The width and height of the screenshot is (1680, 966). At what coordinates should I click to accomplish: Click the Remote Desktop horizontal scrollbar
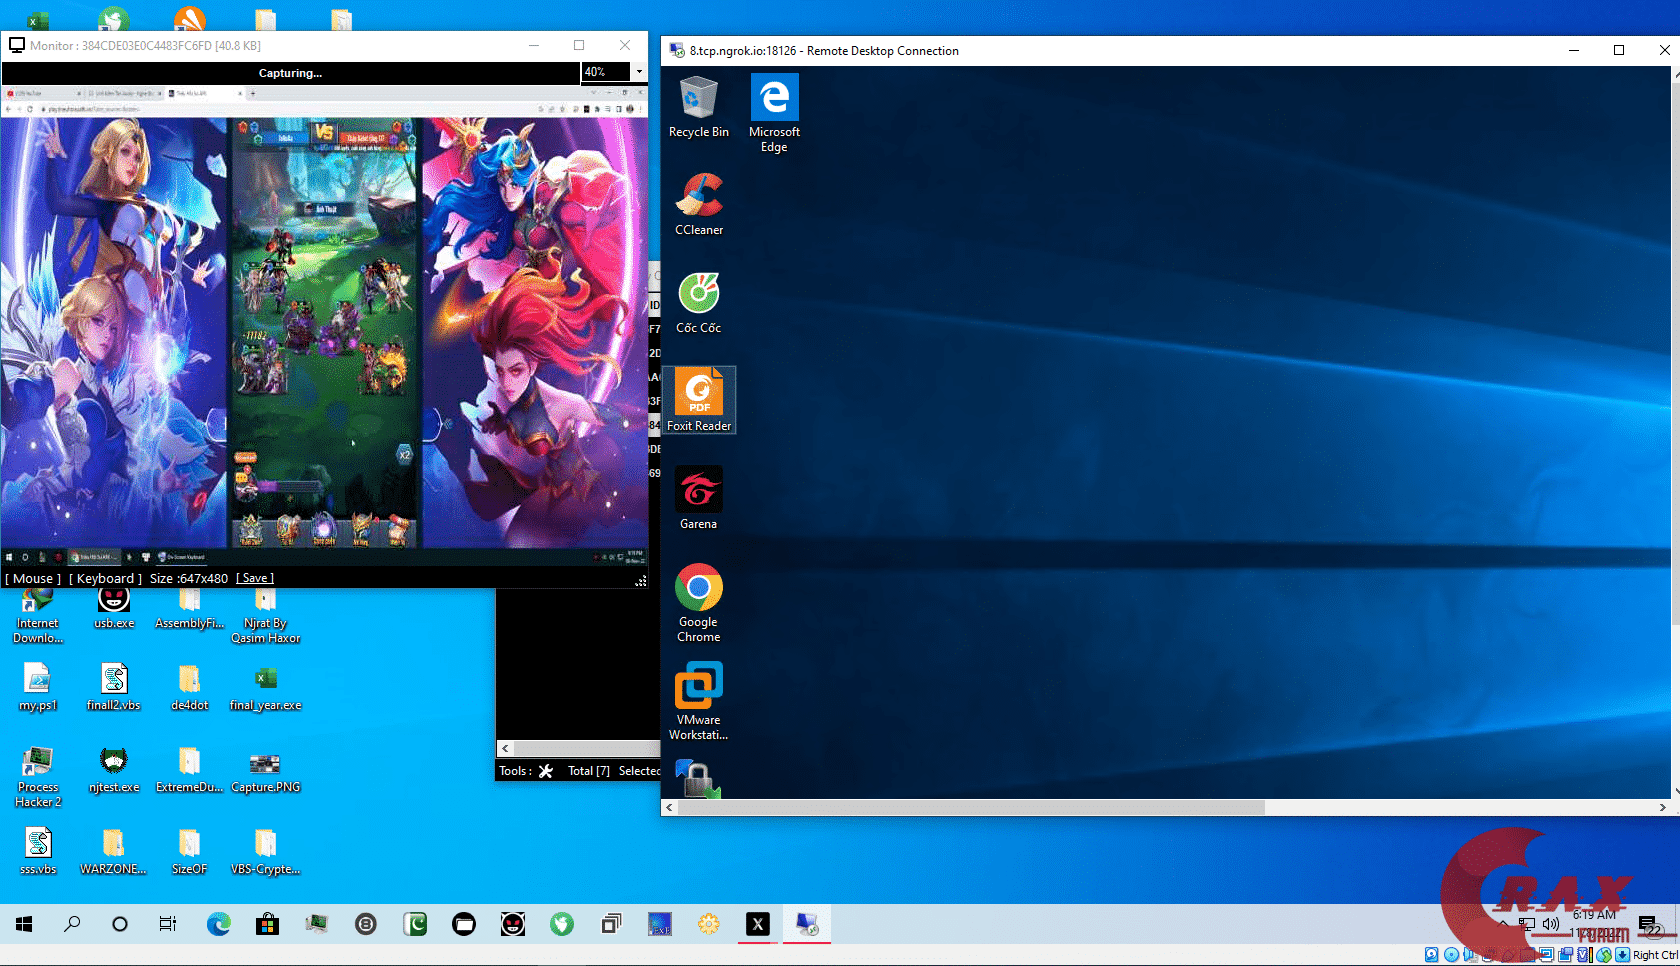972,807
